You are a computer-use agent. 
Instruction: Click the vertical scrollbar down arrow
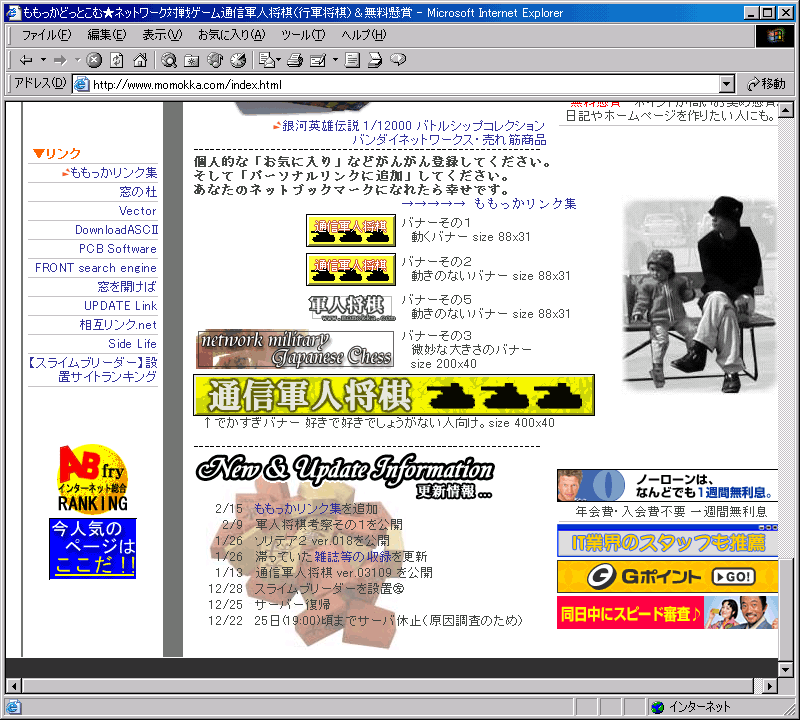786,669
